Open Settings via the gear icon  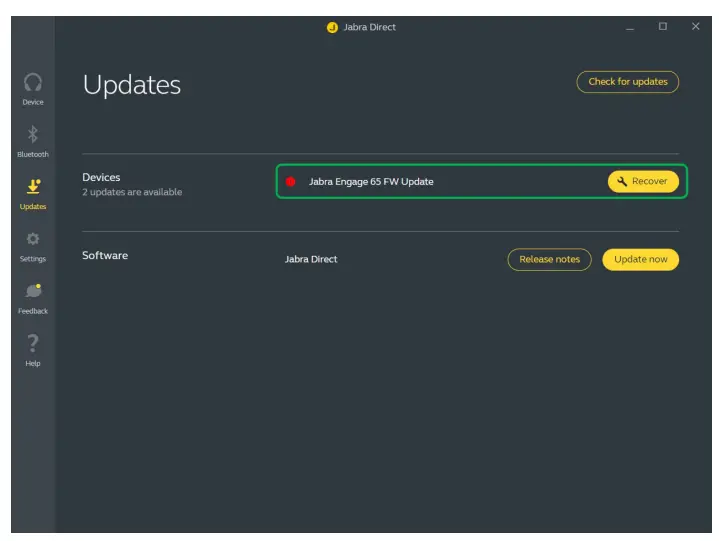click(33, 239)
